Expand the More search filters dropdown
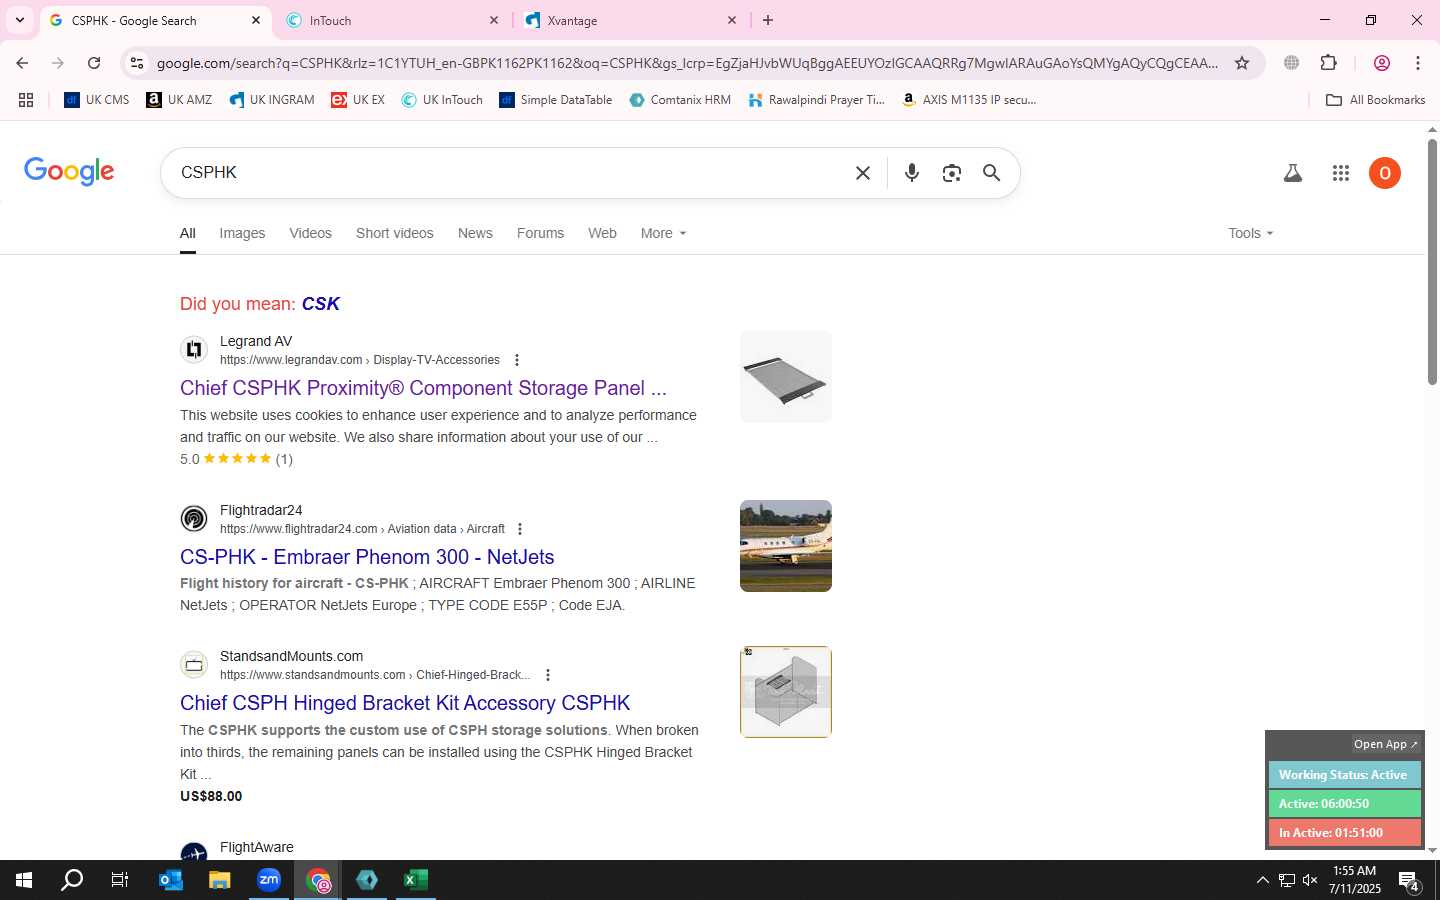The height and width of the screenshot is (900, 1440). click(x=664, y=233)
